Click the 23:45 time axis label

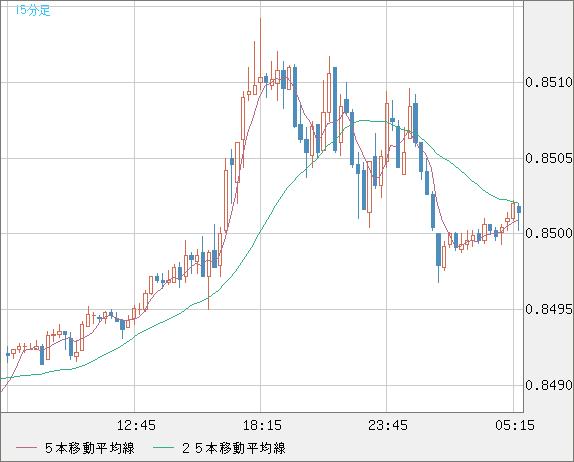click(388, 425)
